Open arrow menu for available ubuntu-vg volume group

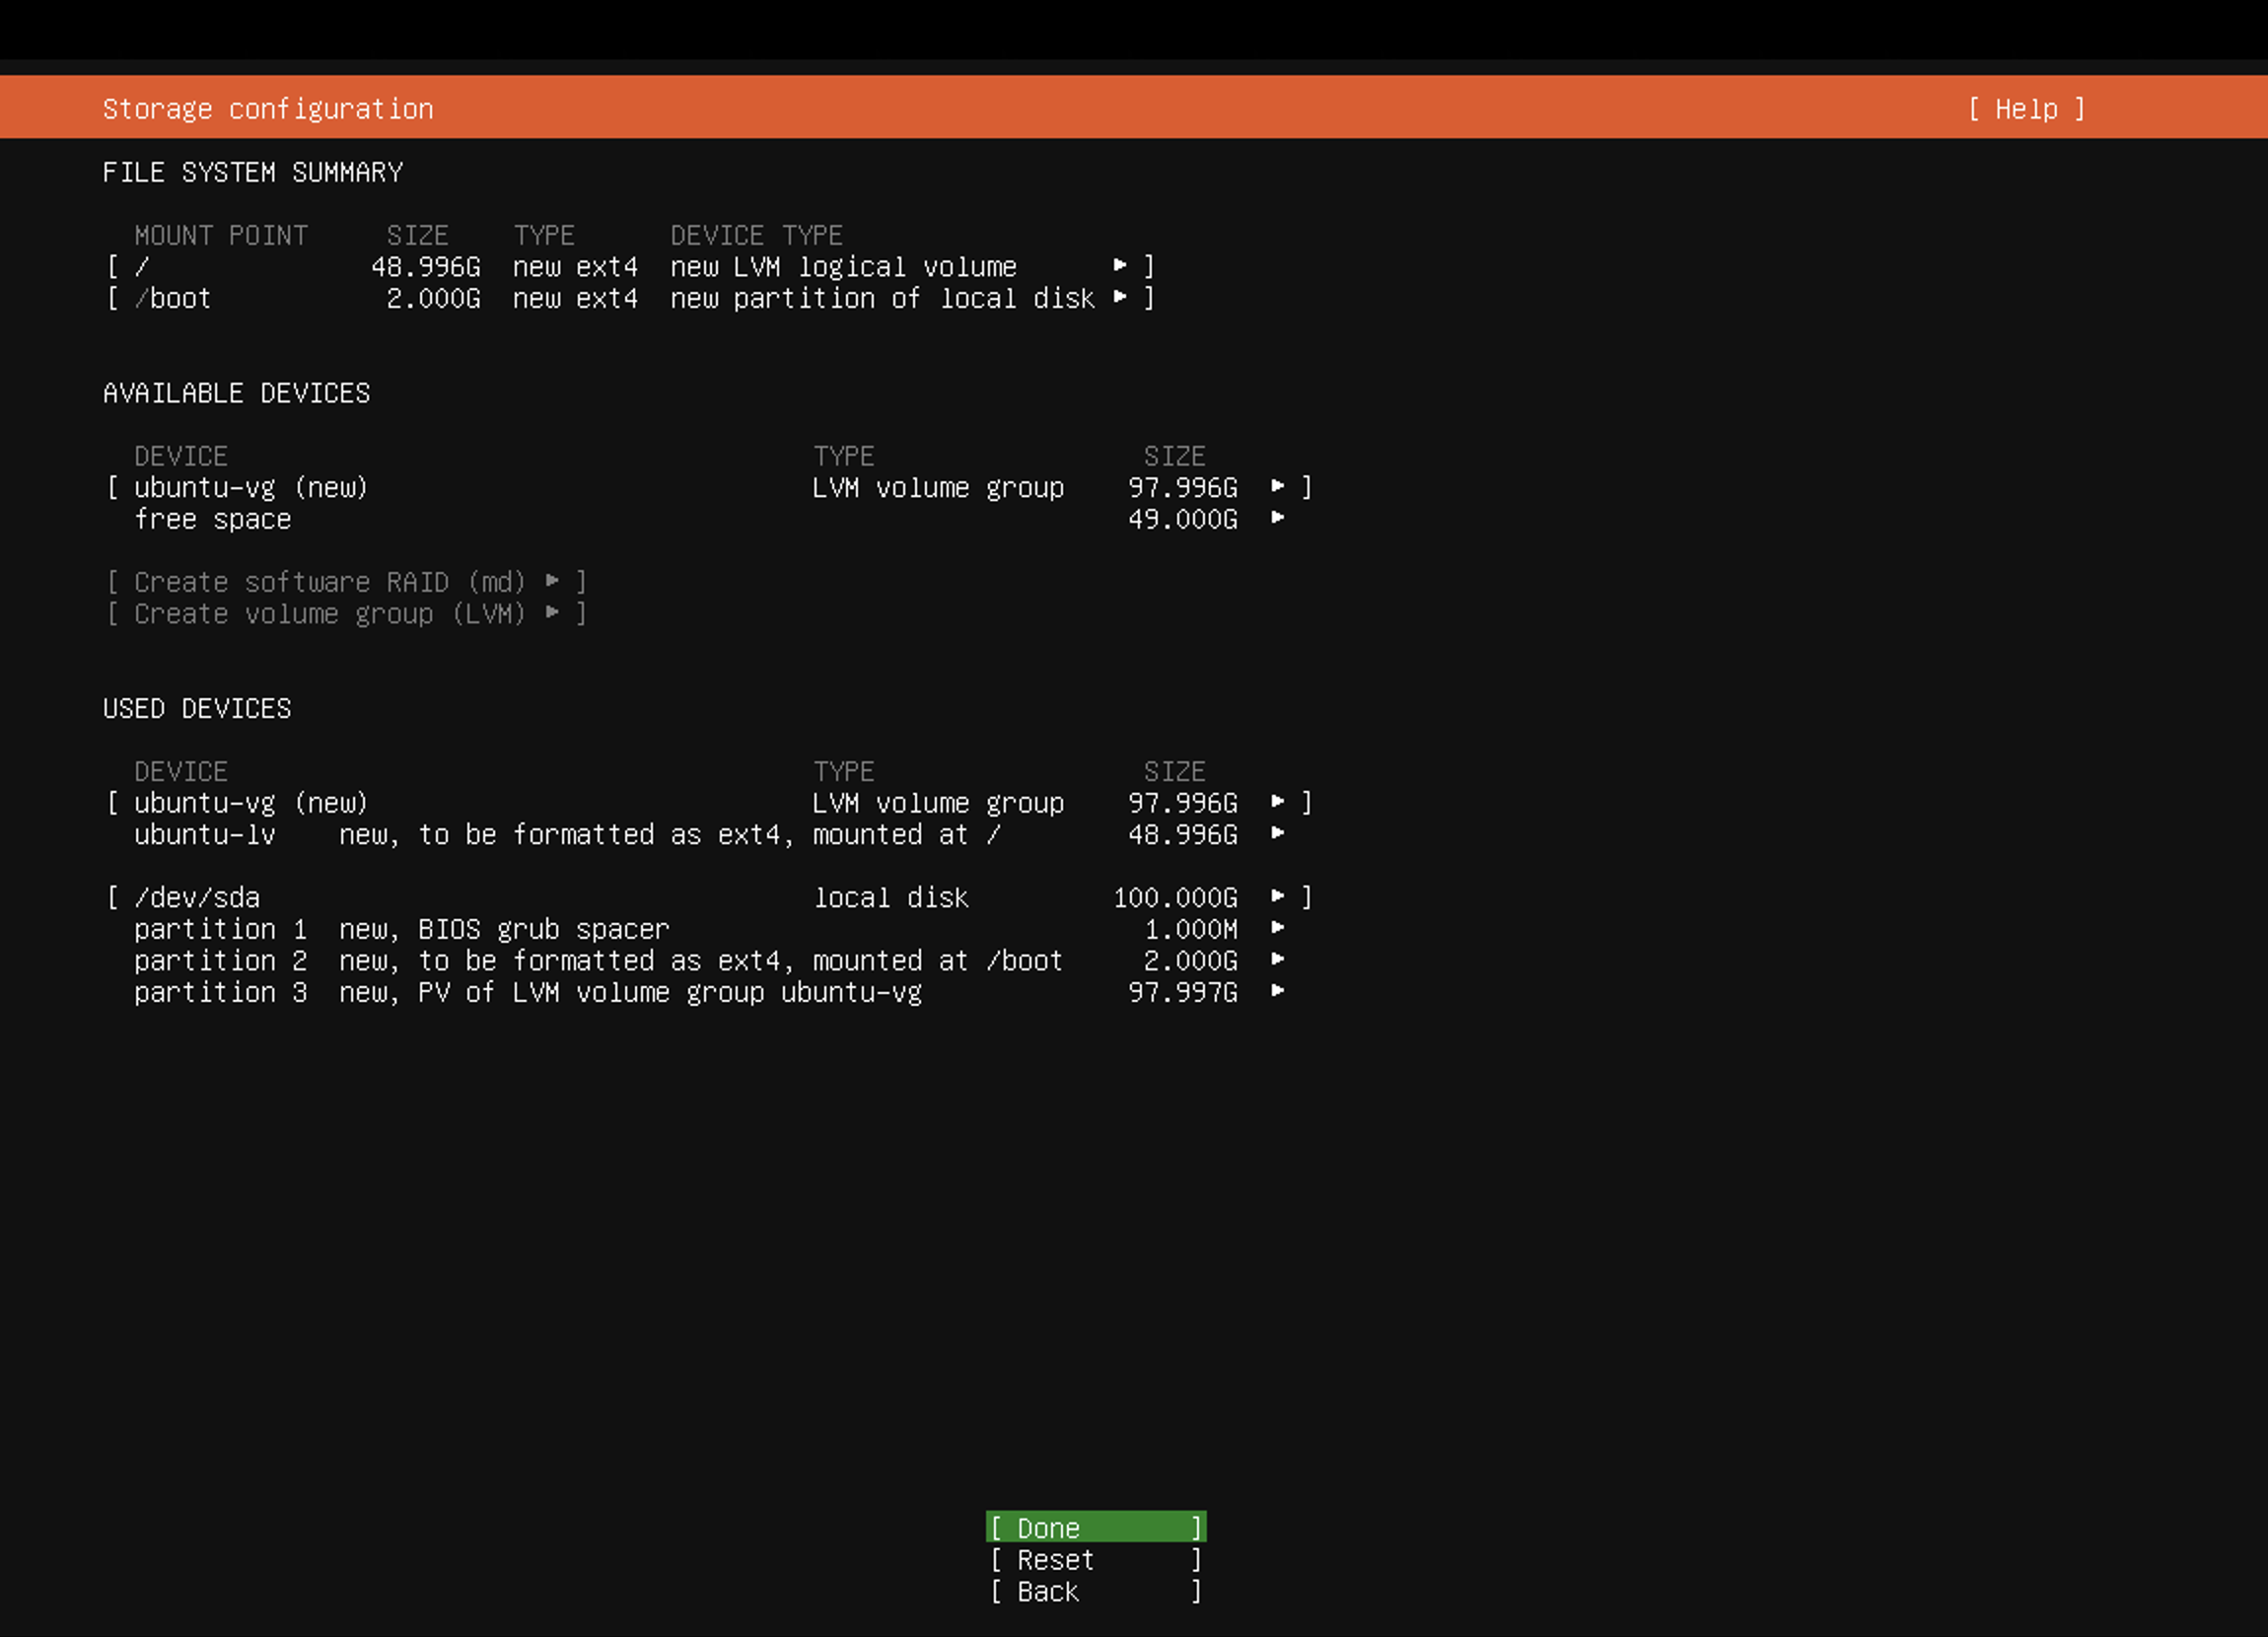[x=1277, y=487]
